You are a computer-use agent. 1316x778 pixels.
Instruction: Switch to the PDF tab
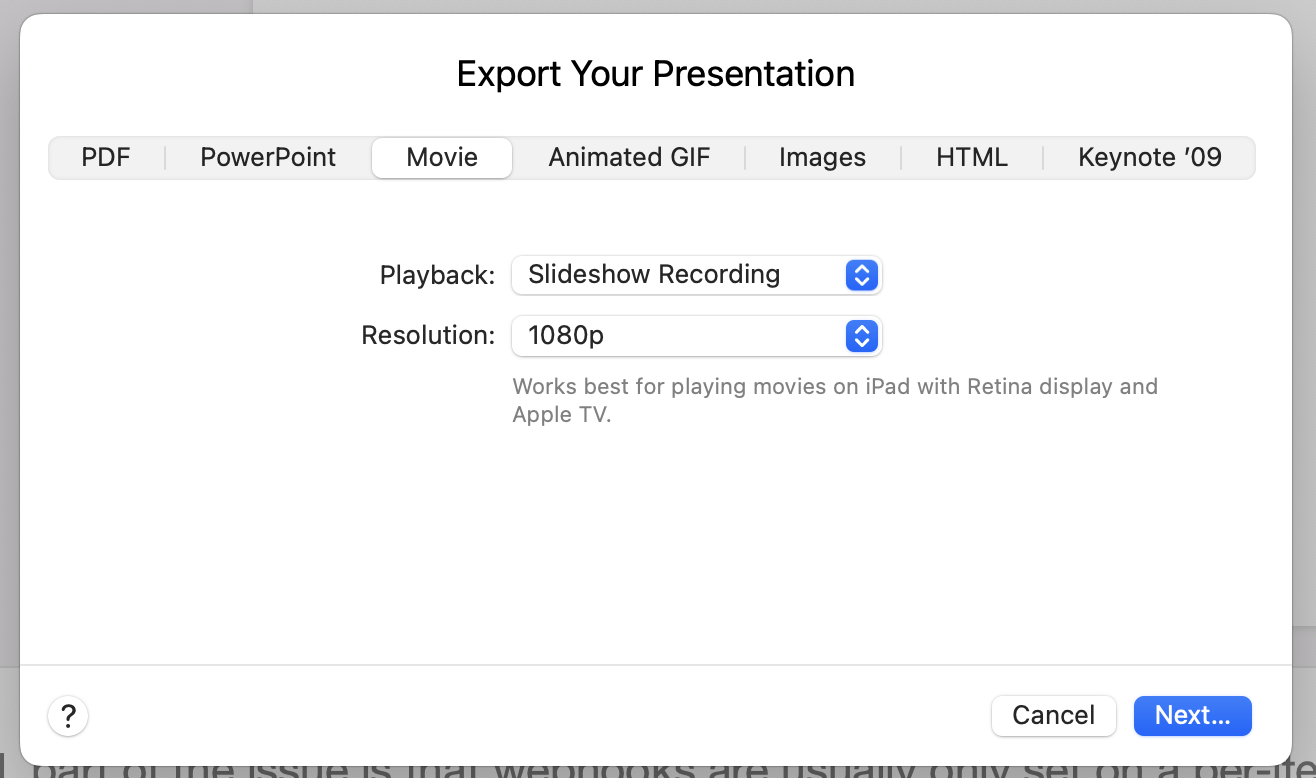tap(105, 157)
